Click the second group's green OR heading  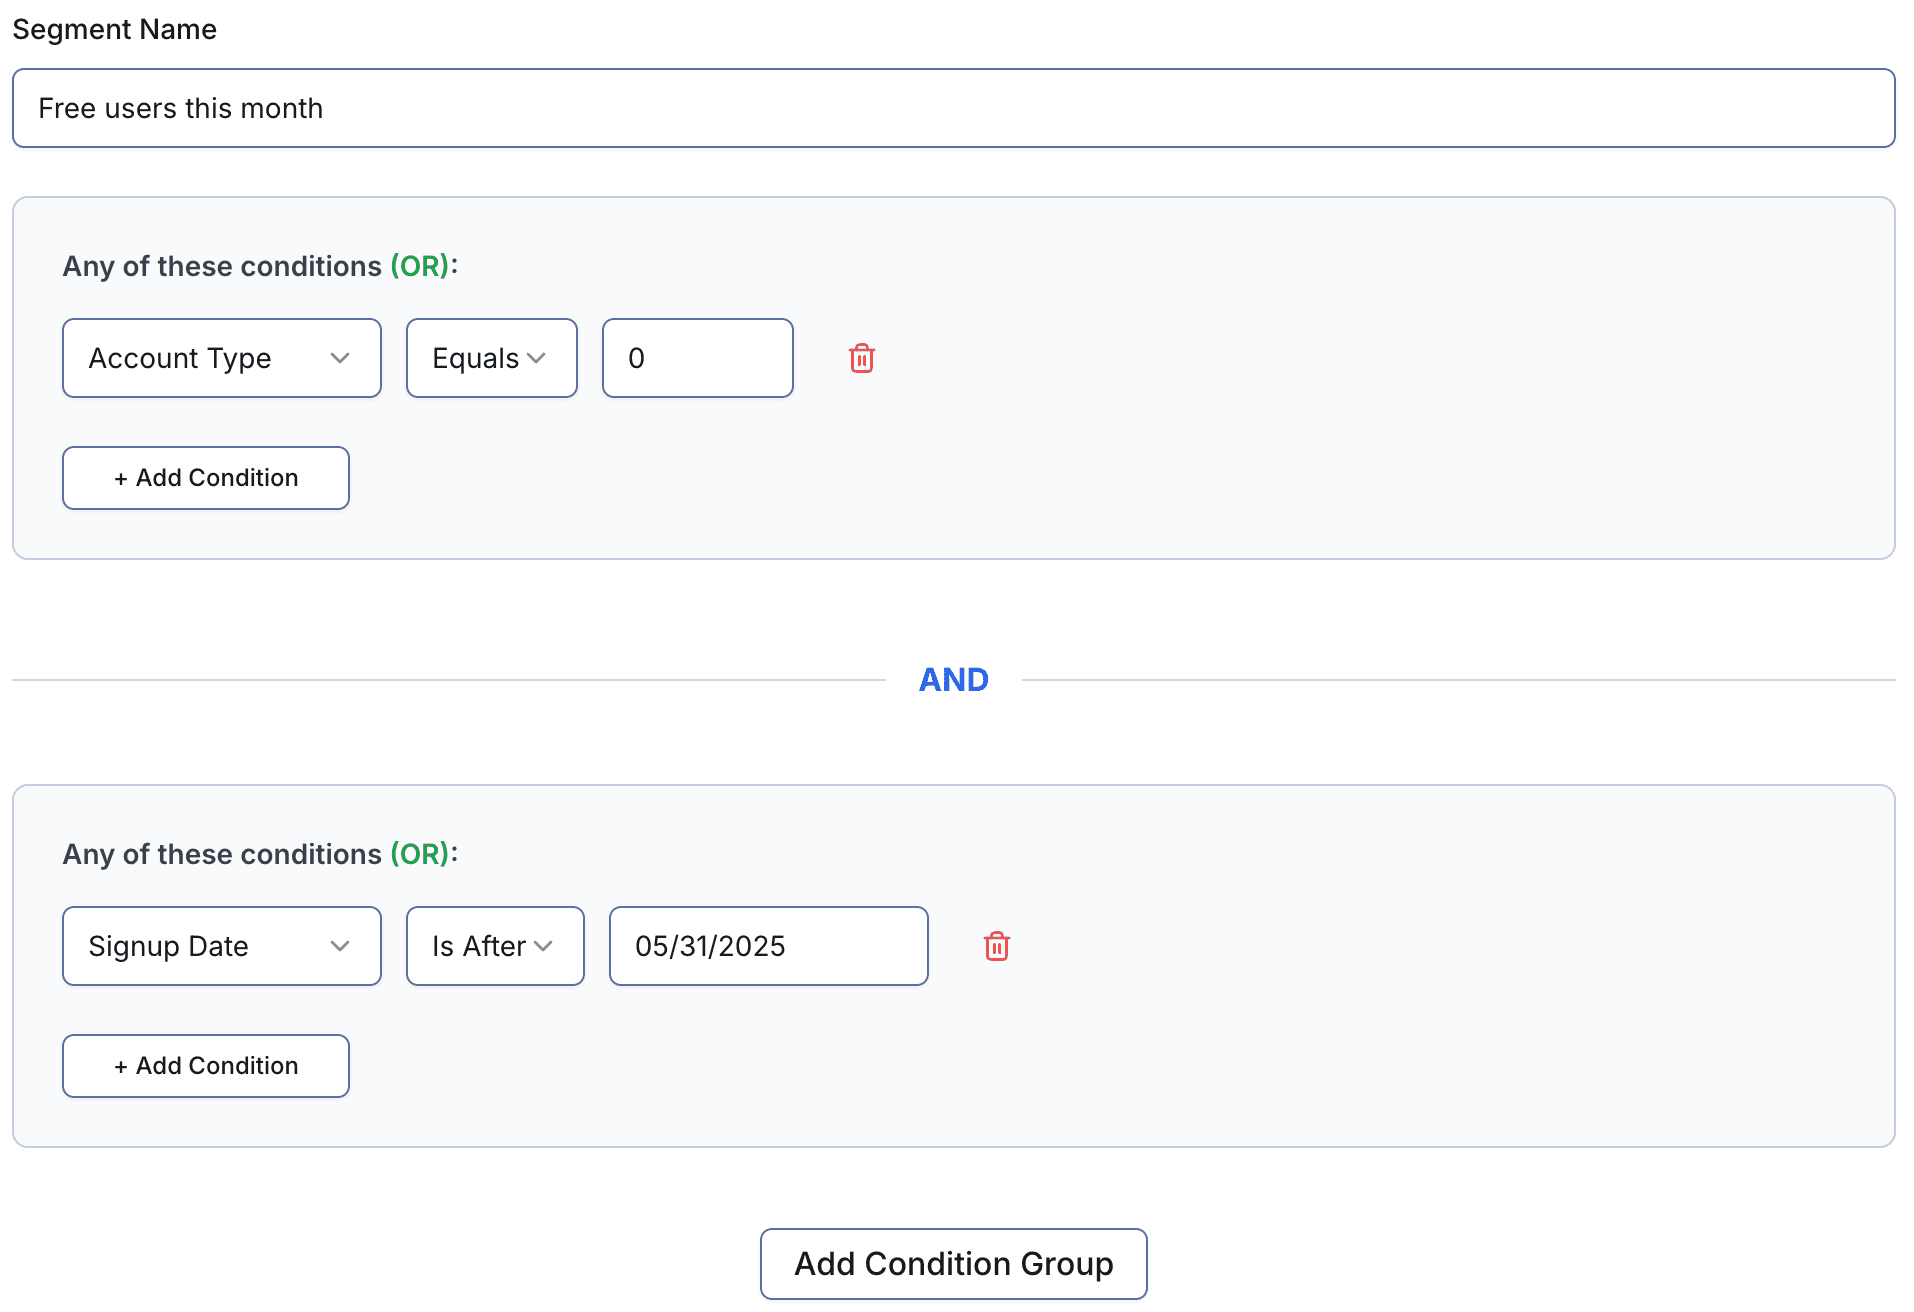420,854
